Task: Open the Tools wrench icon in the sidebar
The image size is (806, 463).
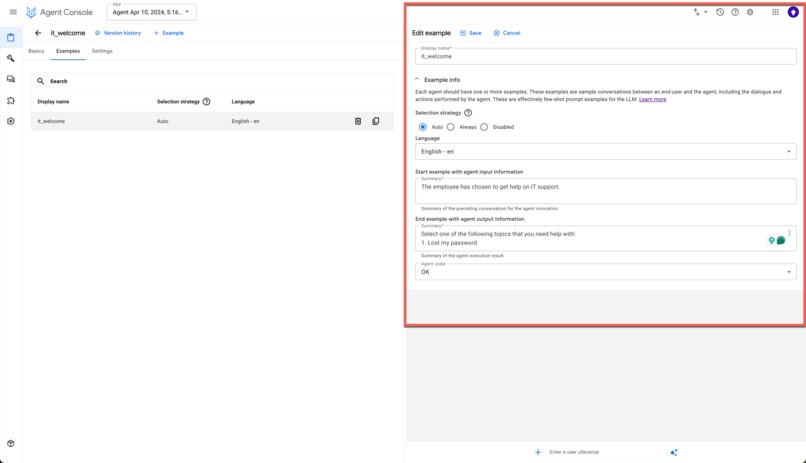Action: pos(11,59)
